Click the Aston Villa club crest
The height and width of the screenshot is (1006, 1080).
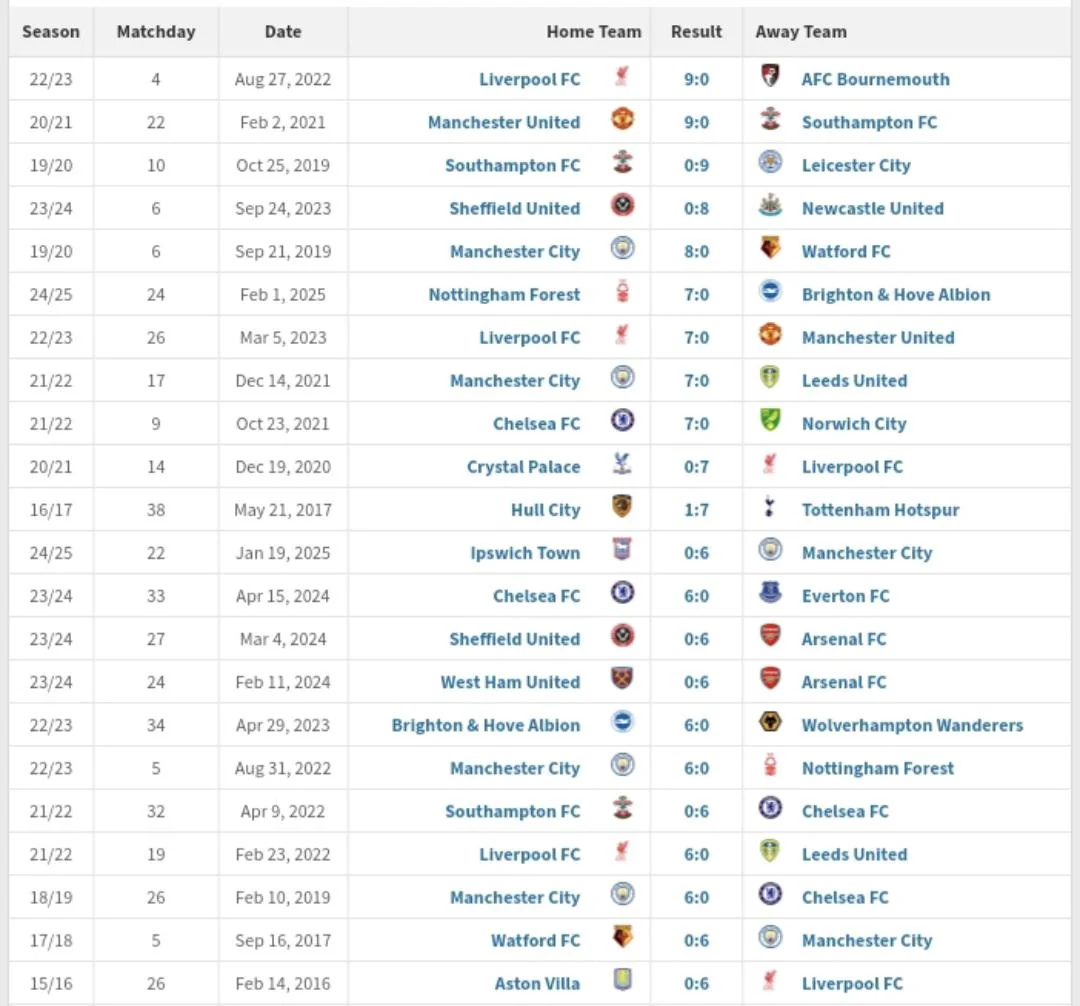[x=622, y=980]
